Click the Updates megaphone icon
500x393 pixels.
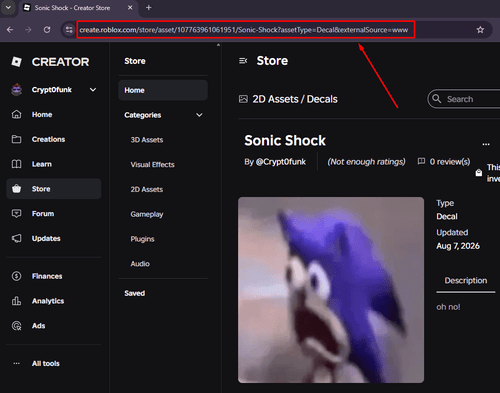16,238
